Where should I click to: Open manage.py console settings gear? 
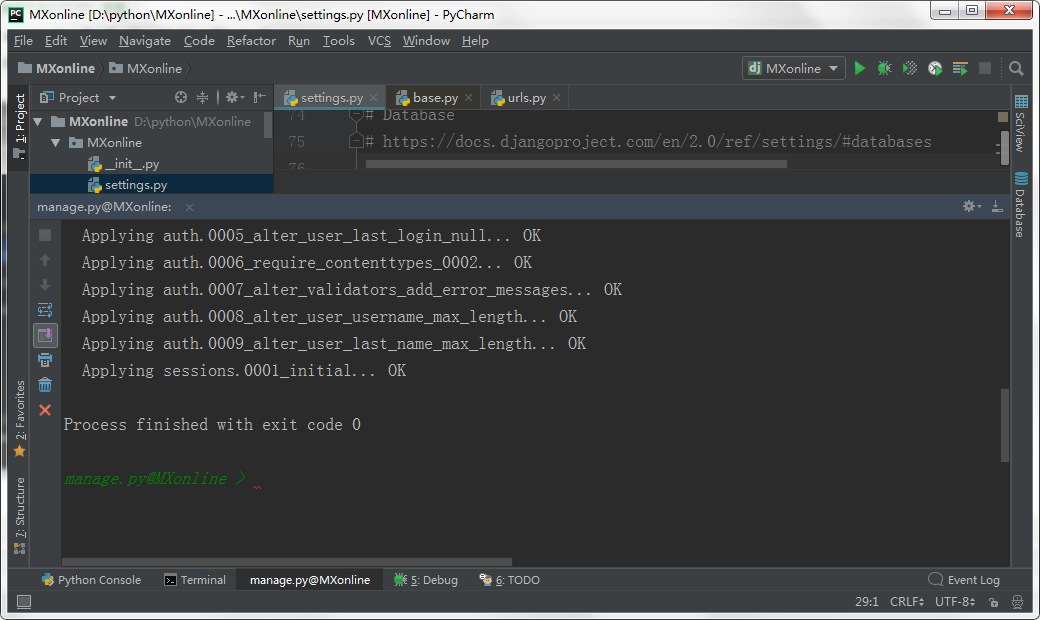pyautogui.click(x=971, y=206)
